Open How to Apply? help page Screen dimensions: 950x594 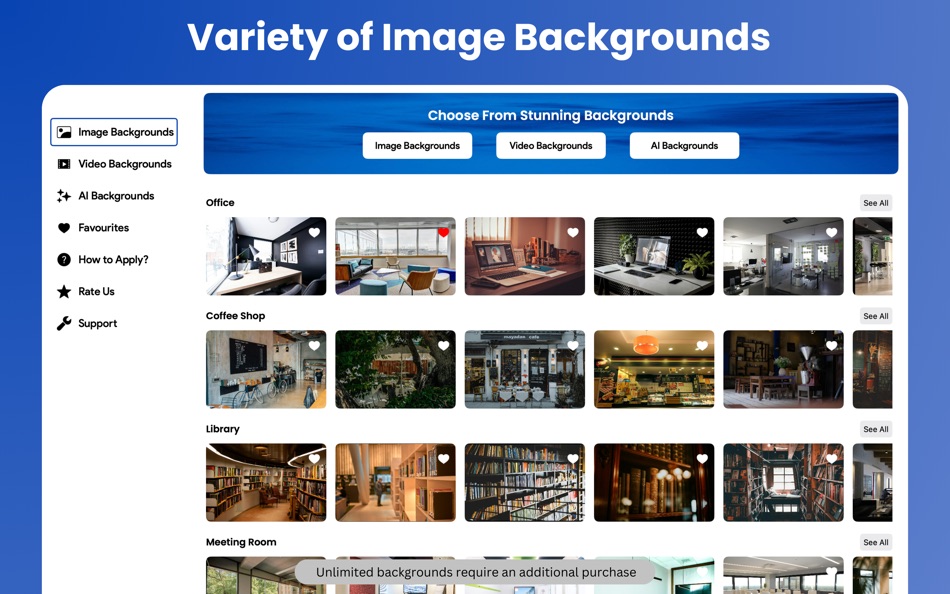tap(114, 259)
